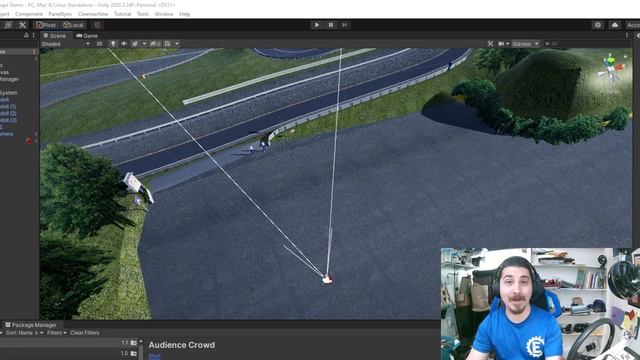The image size is (640, 360).
Task: Open the Window menu
Action: (164, 14)
